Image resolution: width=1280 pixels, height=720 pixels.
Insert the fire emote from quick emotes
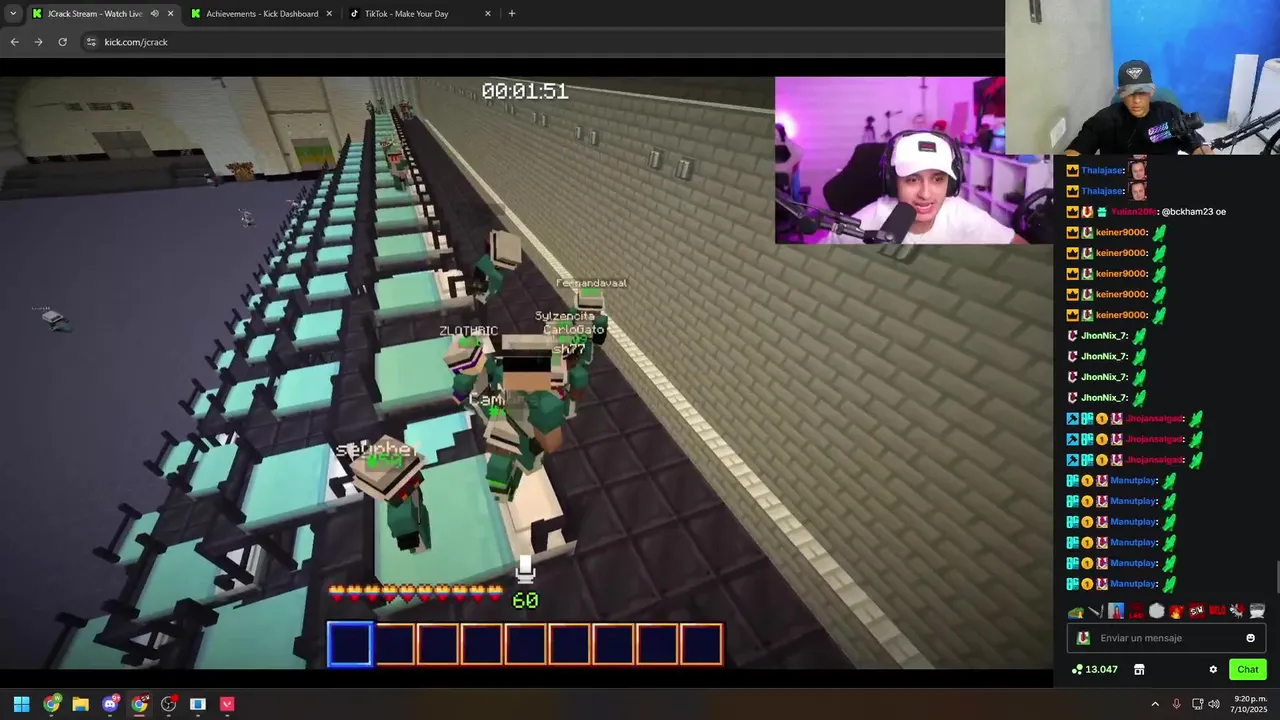coord(1177,611)
